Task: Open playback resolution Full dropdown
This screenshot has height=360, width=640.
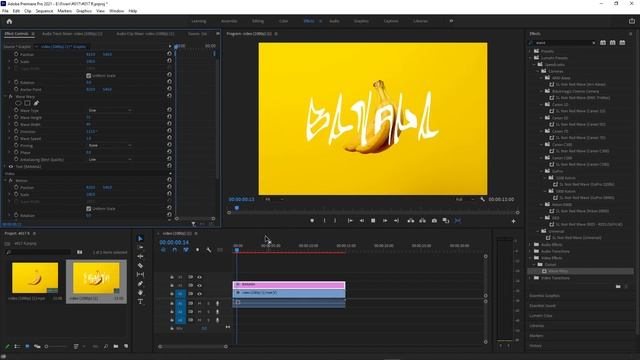Action: [464, 199]
